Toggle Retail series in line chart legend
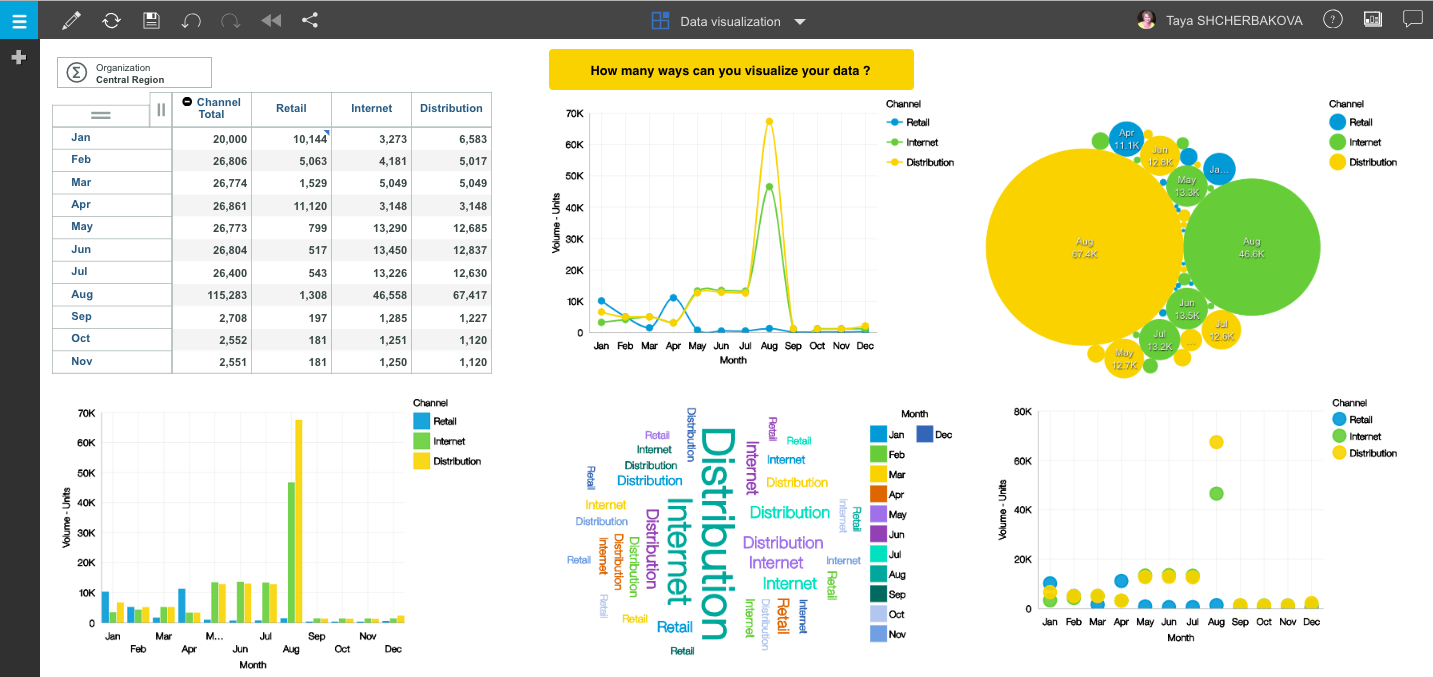 916,123
